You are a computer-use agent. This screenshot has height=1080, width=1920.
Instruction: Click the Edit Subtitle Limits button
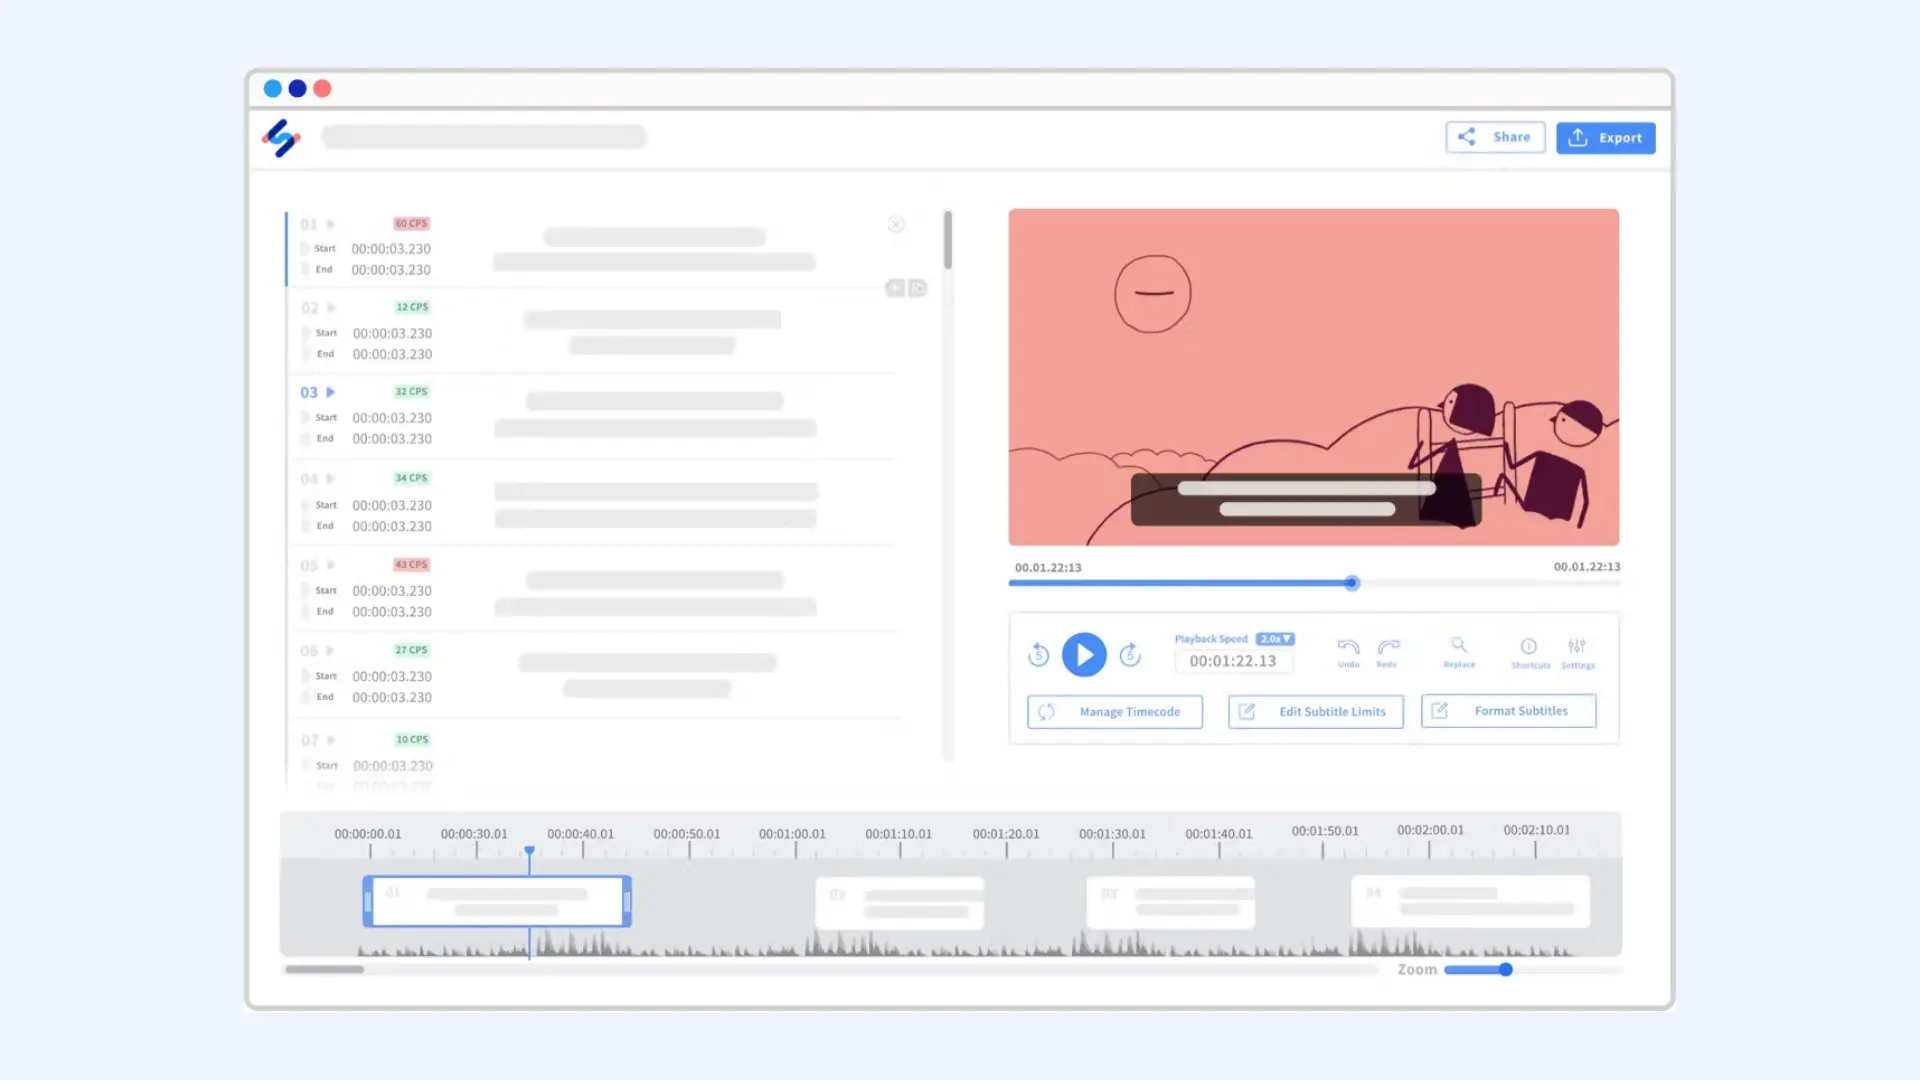point(1316,712)
